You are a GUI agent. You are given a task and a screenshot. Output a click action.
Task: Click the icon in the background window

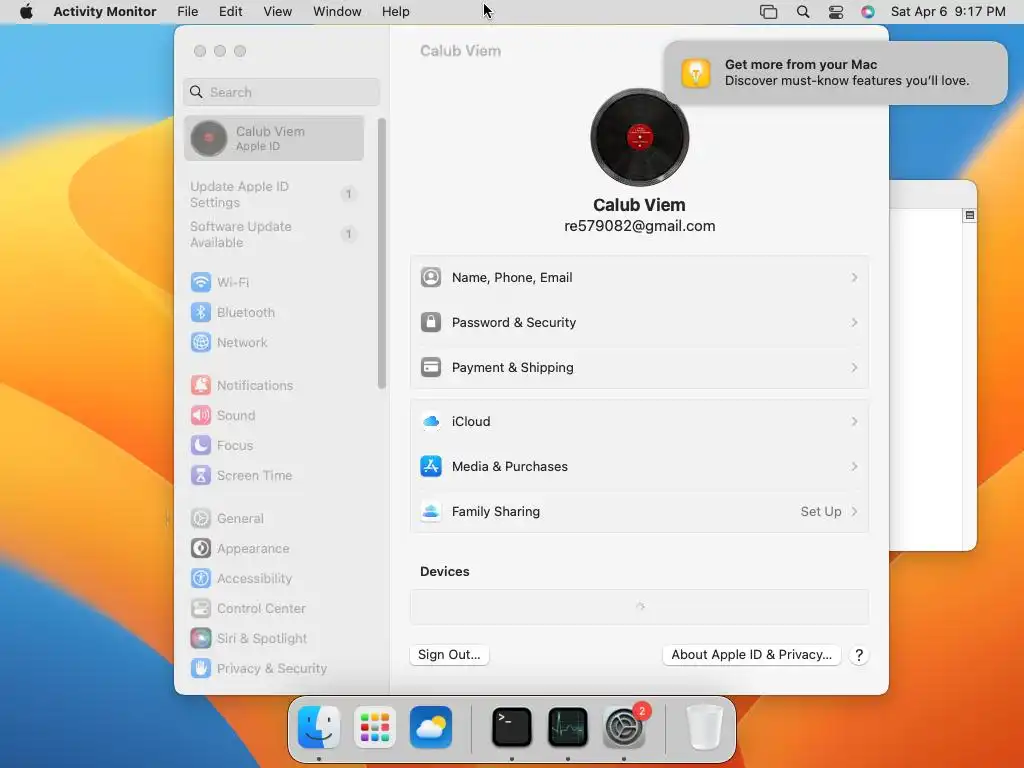click(970, 216)
